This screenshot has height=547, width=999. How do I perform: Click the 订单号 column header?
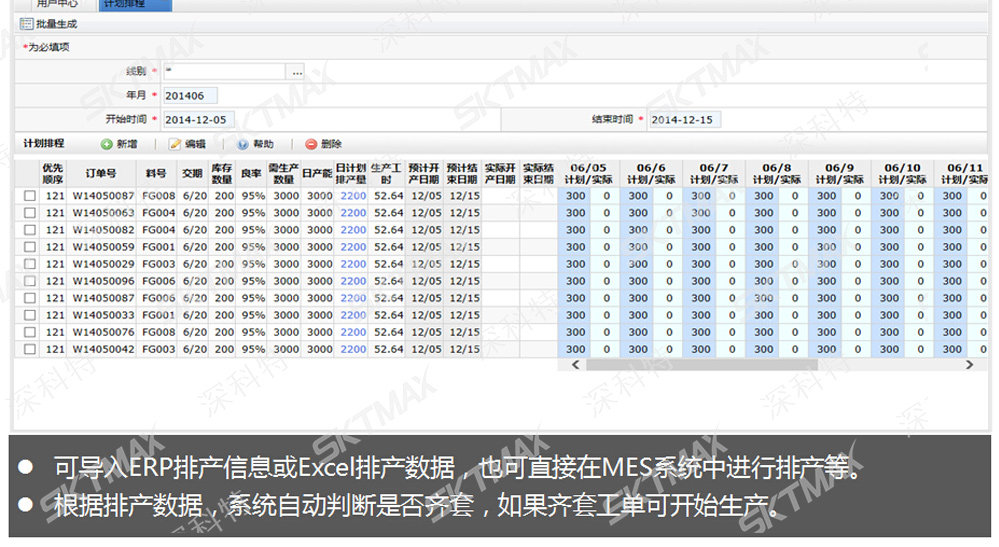click(x=101, y=173)
